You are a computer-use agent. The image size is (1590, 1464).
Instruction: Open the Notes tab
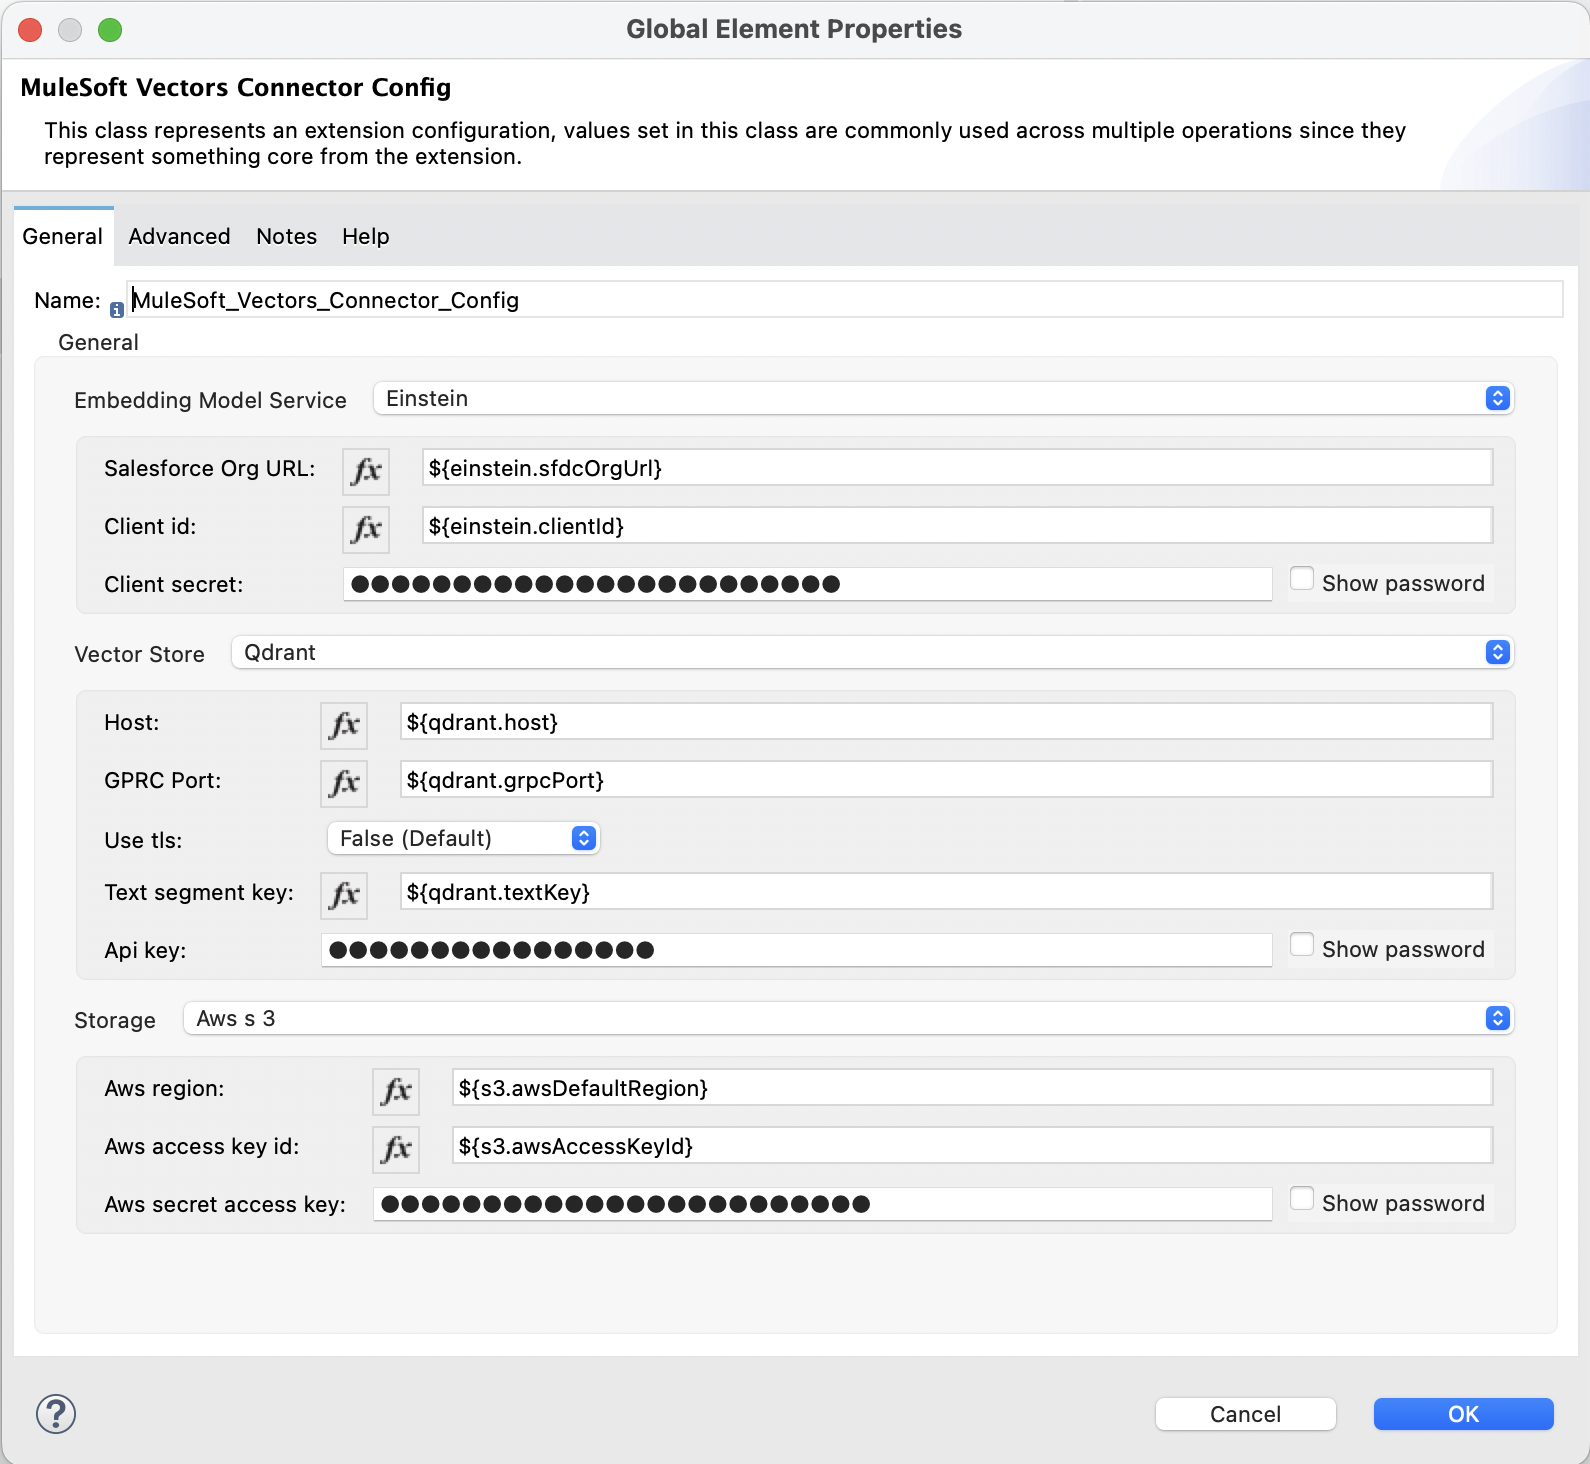click(x=286, y=236)
